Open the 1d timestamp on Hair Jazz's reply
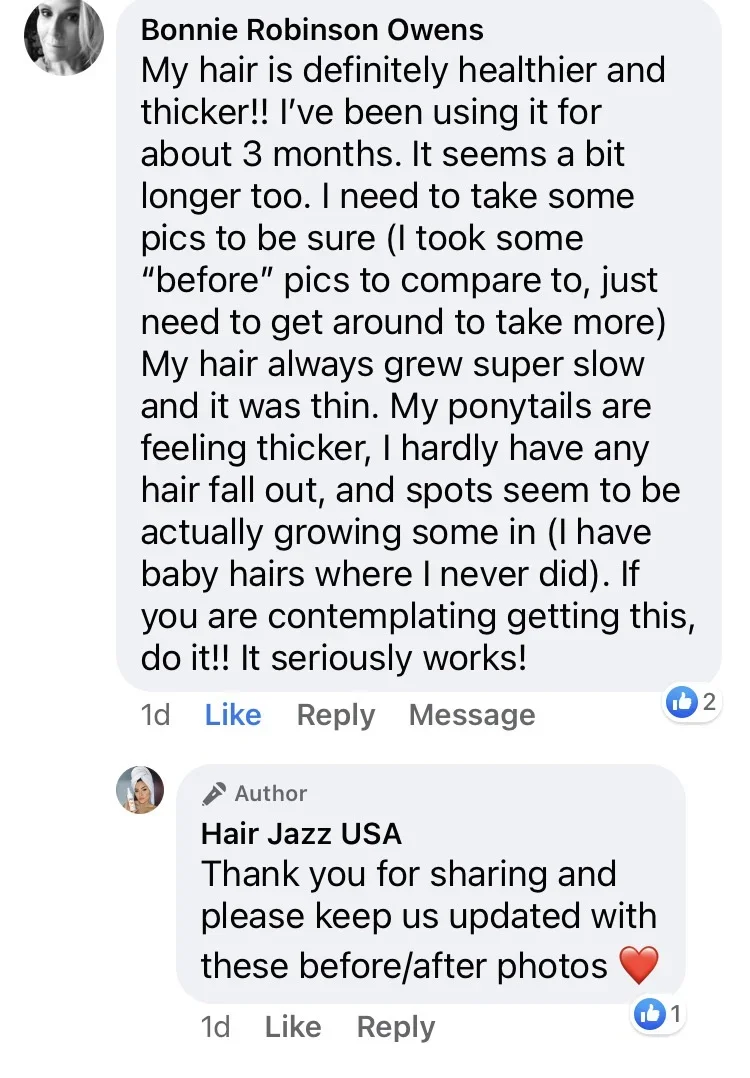Viewport: 750px width, 1078px height. (x=216, y=1027)
